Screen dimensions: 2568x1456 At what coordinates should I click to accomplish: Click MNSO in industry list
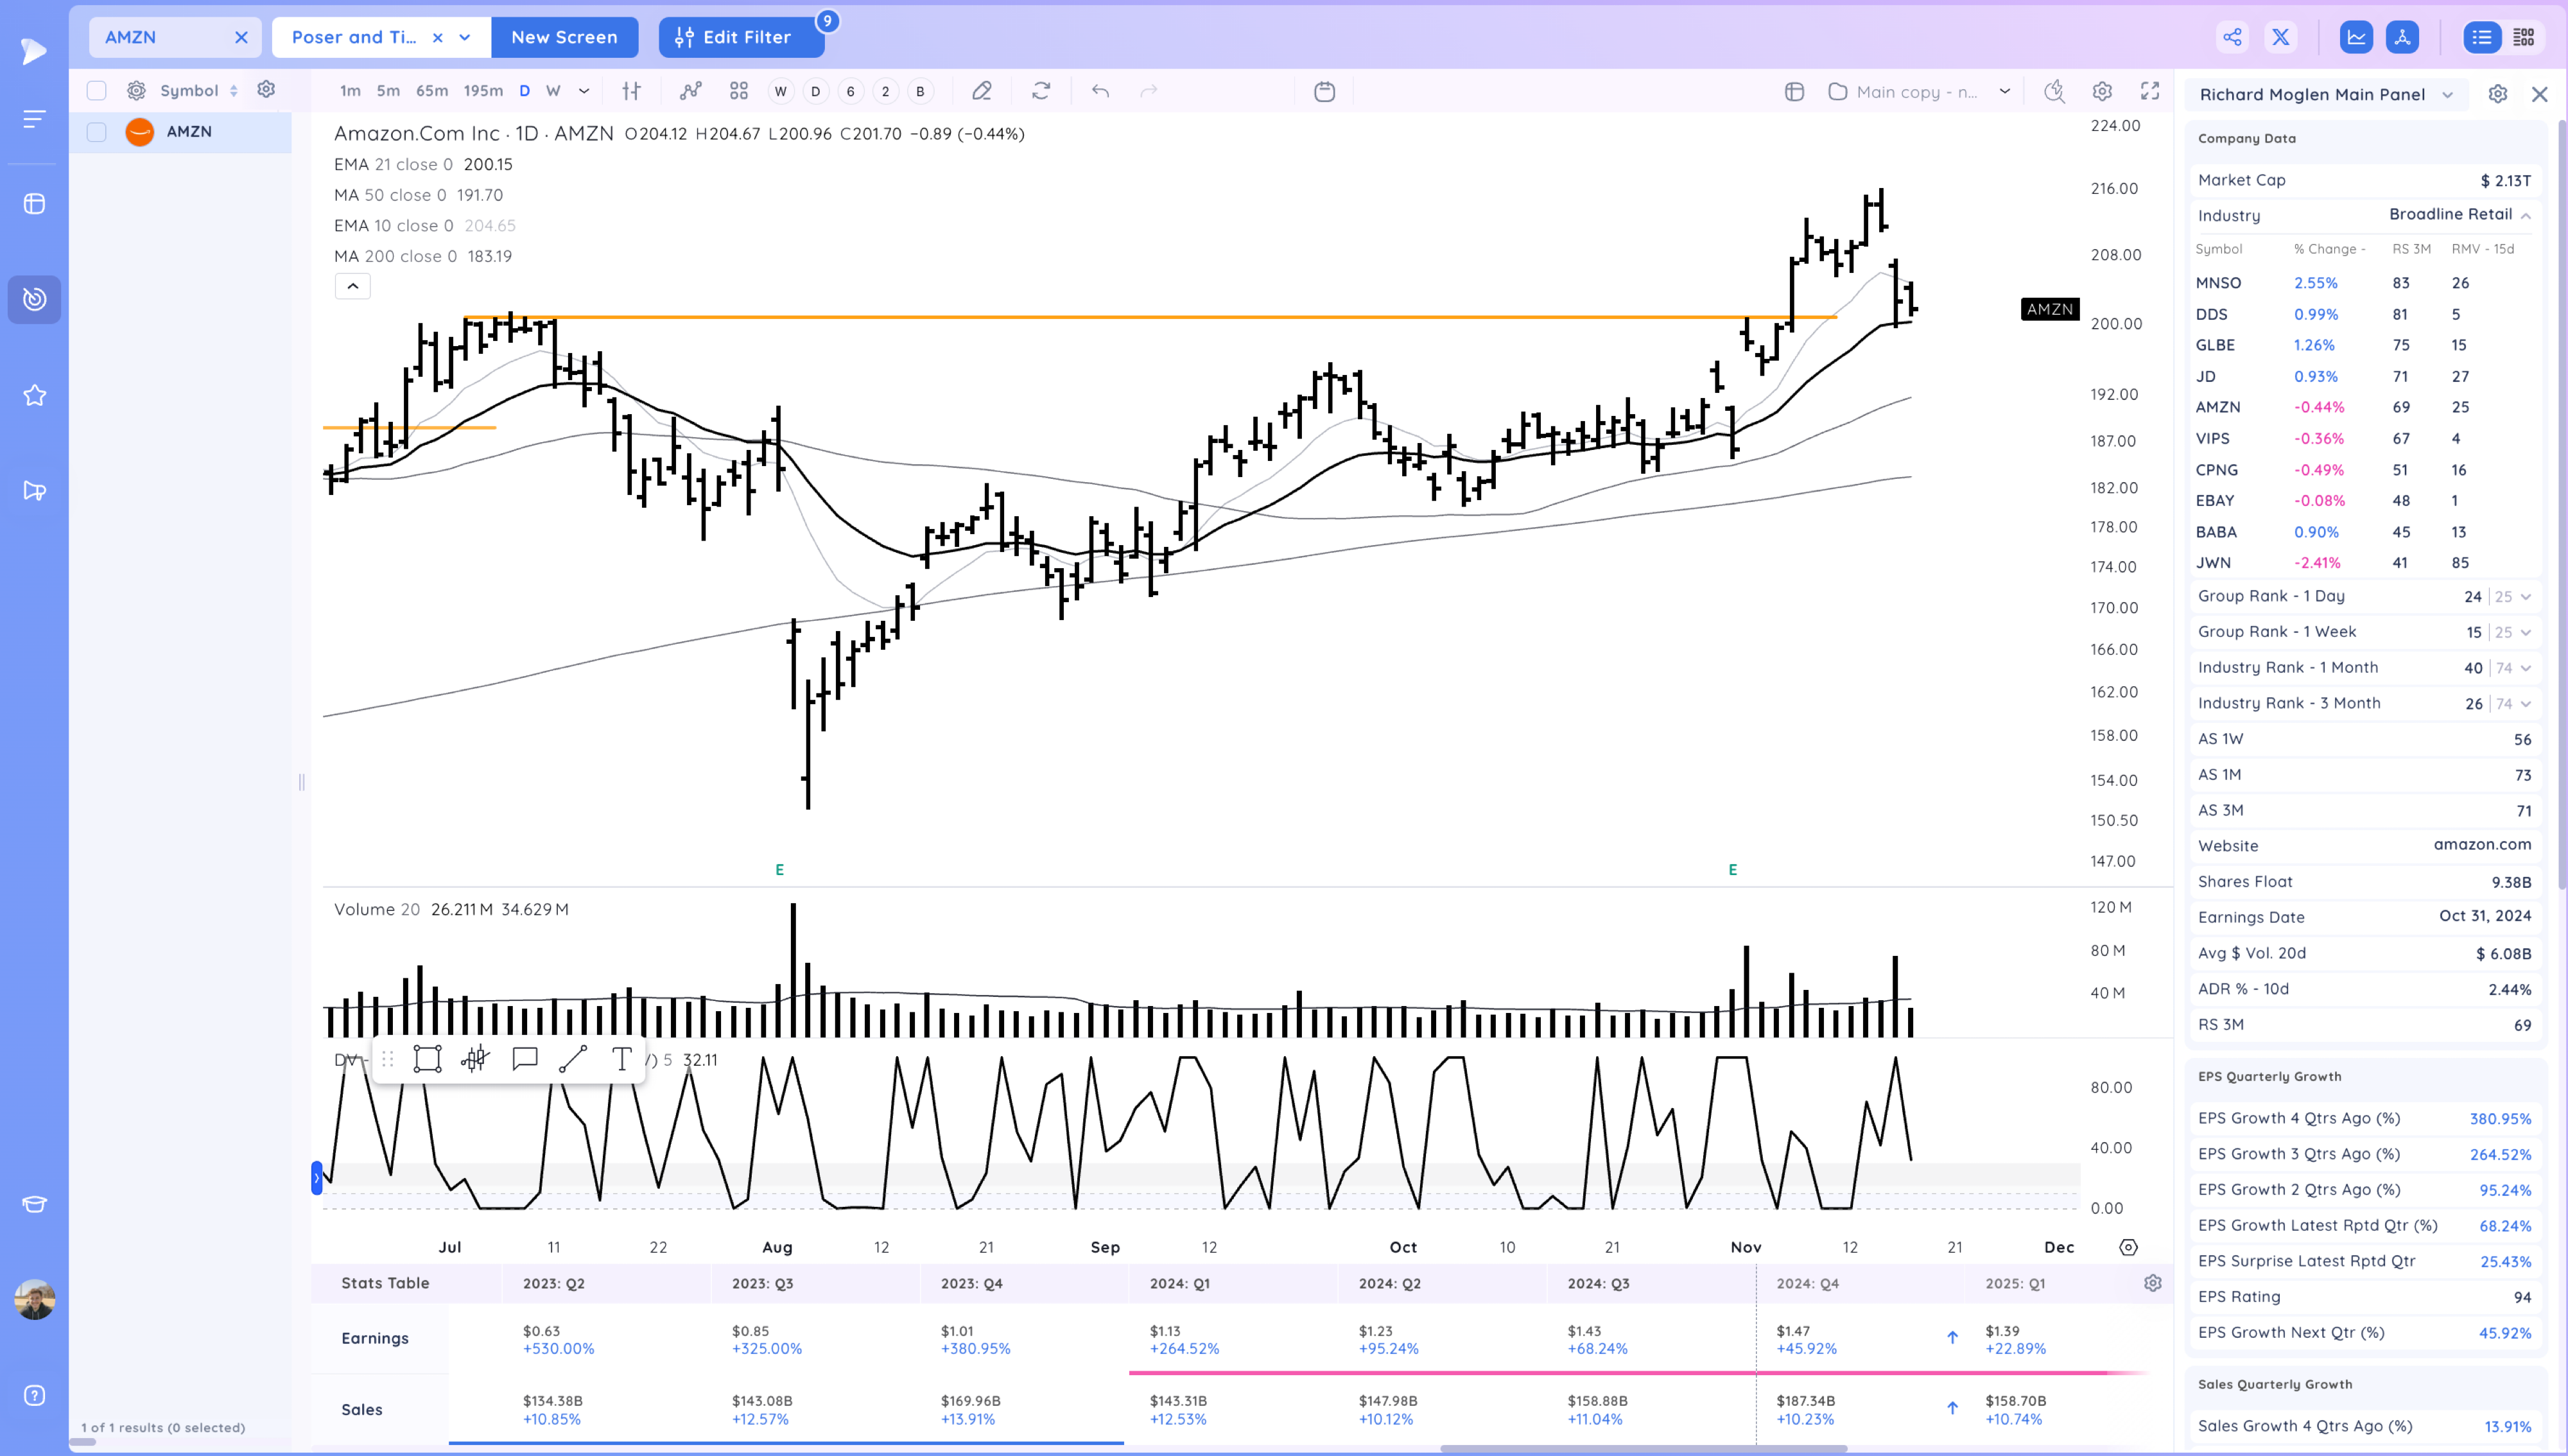click(x=2218, y=283)
